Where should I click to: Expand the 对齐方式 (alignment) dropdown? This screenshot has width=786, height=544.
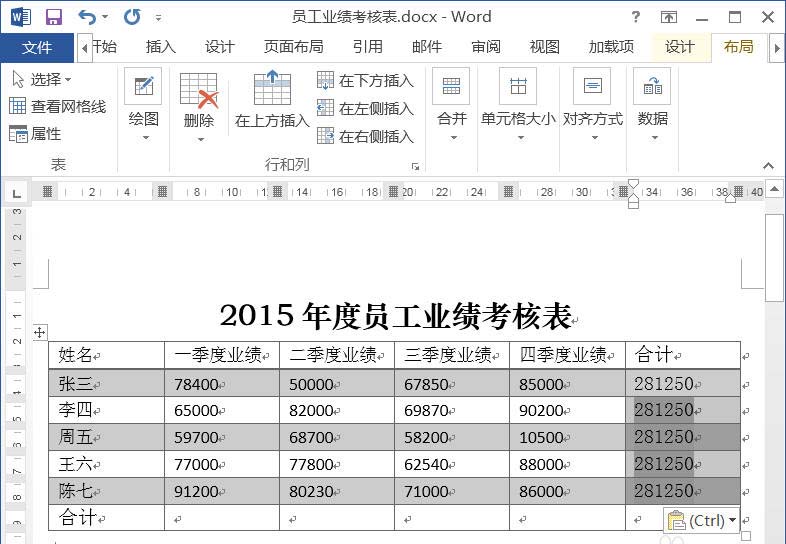(x=592, y=138)
